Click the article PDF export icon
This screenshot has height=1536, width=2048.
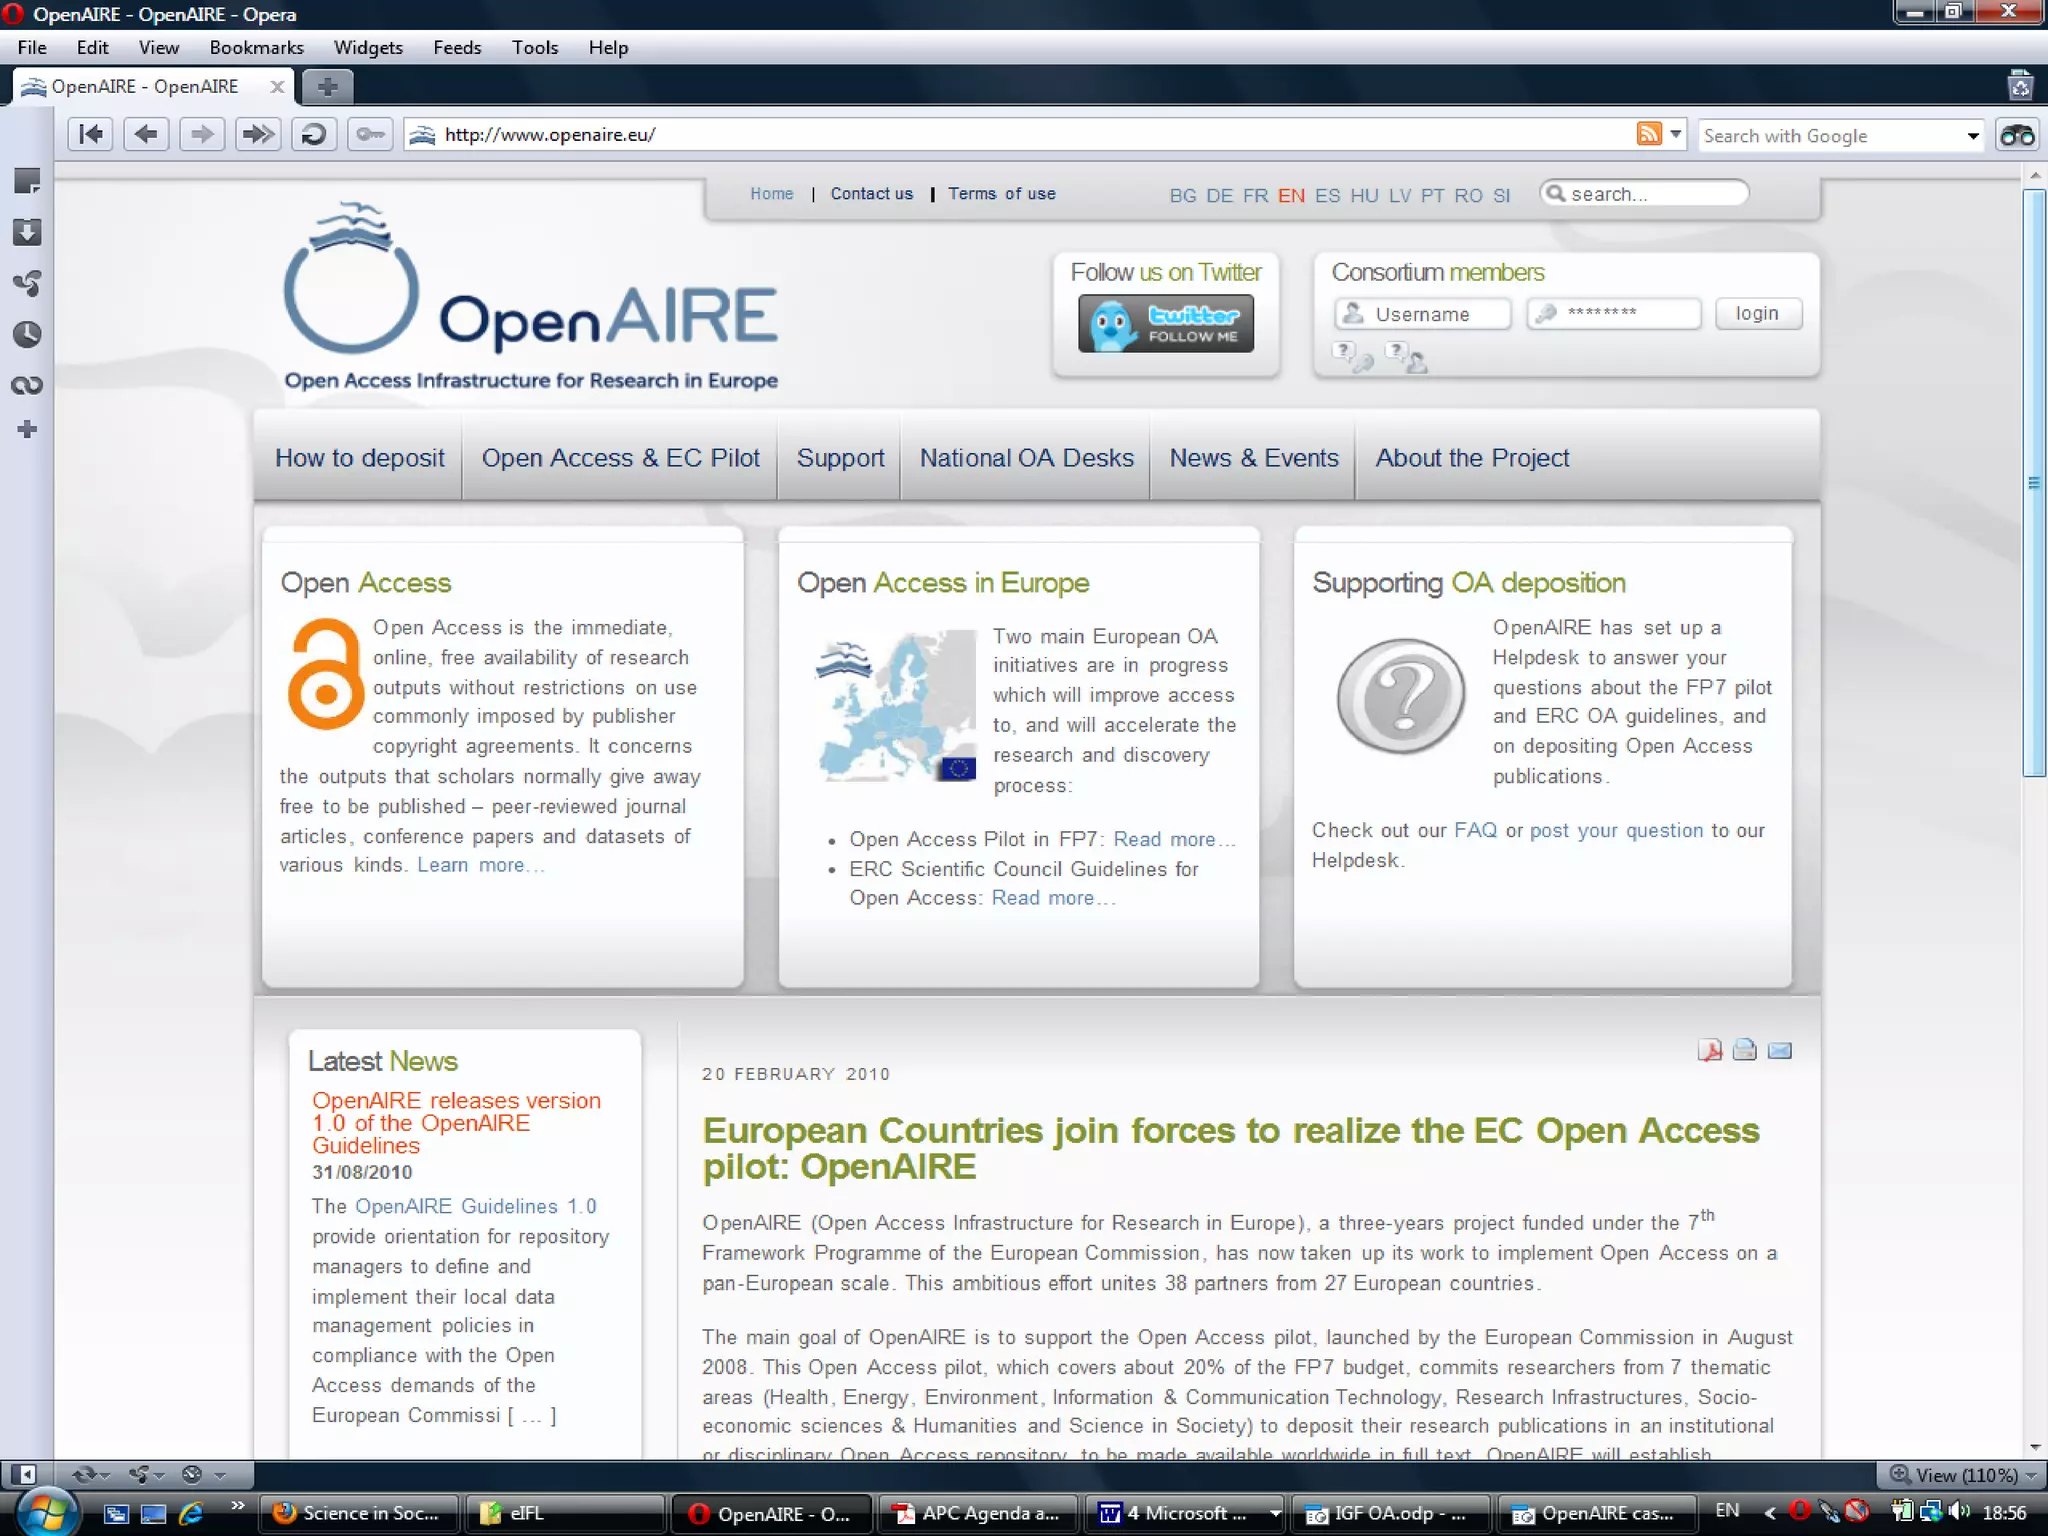(1709, 1050)
